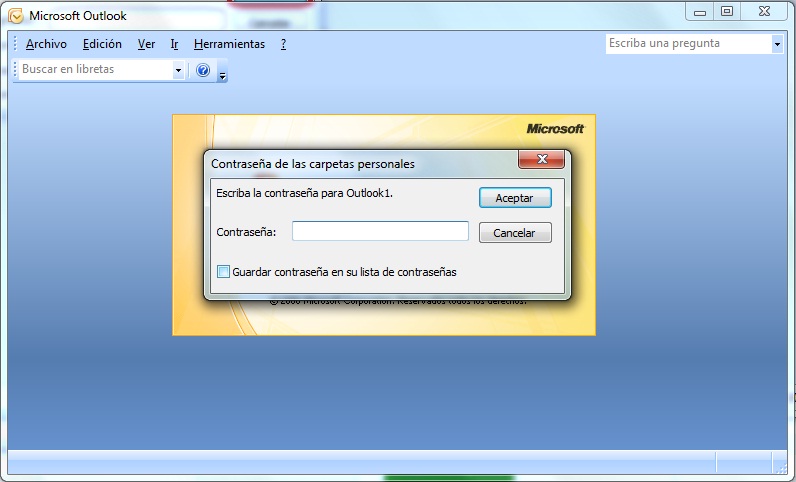Screen dimensions: 796x482
Task: Focus the Contraseña password field
Action: tap(380, 231)
